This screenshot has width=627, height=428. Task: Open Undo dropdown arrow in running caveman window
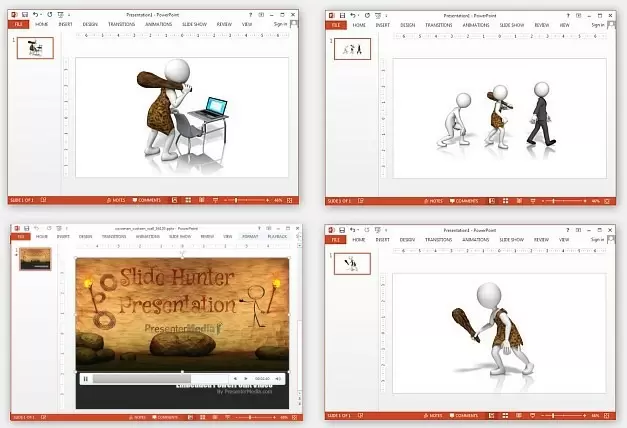point(359,230)
